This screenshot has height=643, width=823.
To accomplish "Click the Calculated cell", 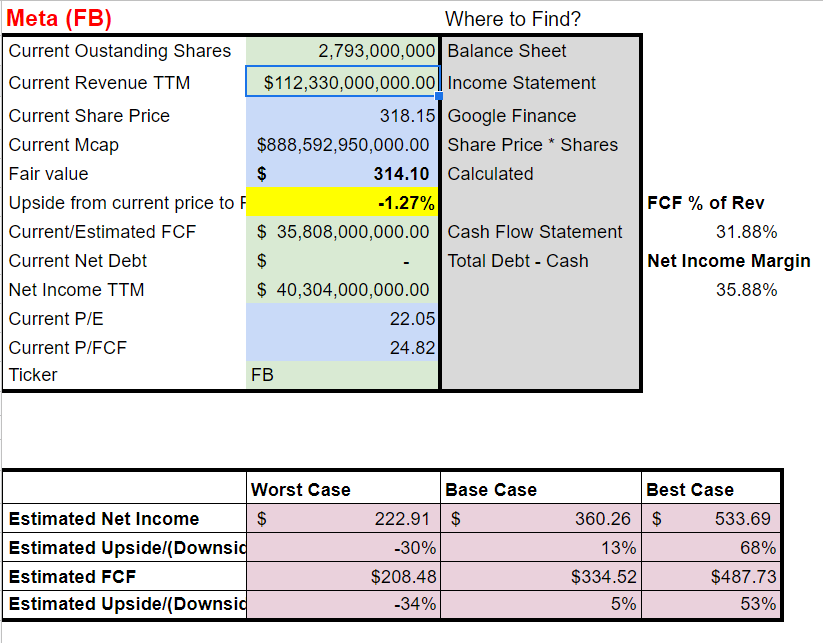I will coord(490,174).
